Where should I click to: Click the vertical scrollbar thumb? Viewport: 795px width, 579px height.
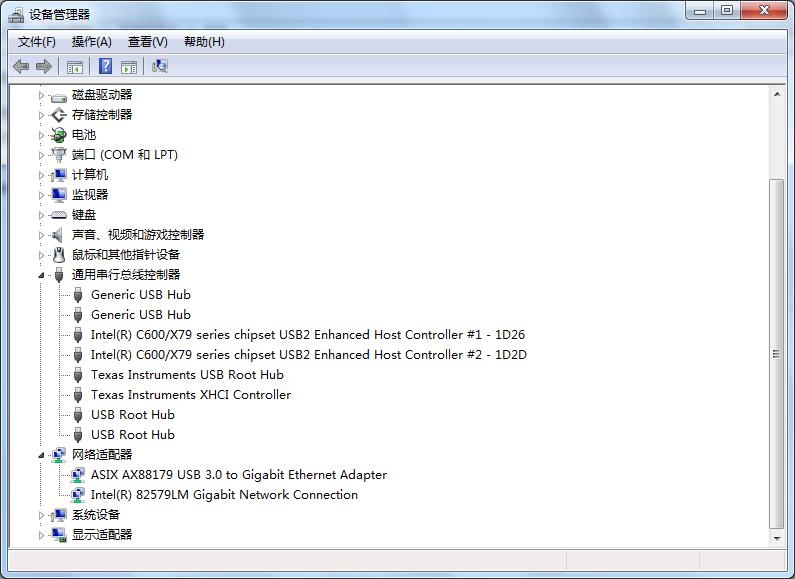776,354
